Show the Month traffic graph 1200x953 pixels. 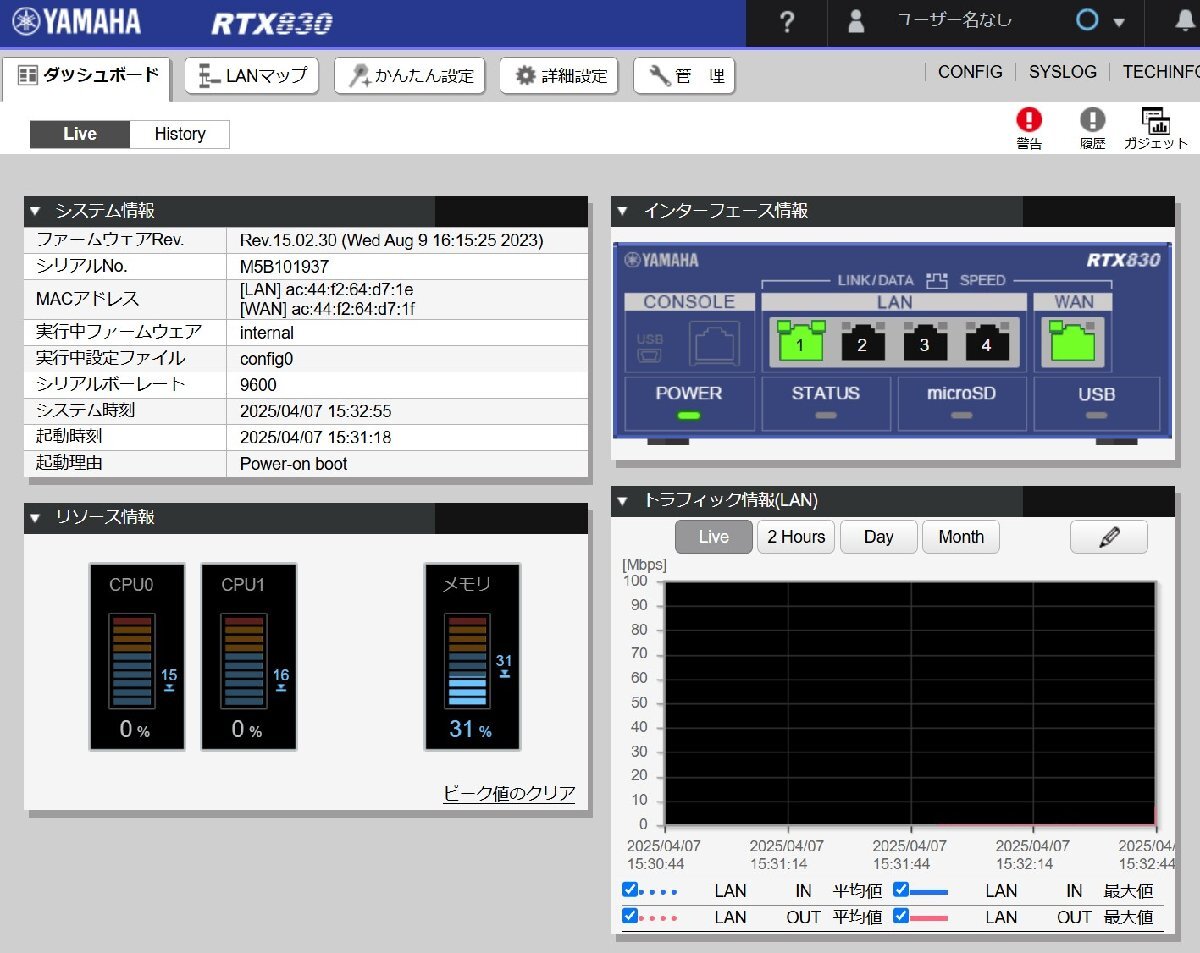pos(961,537)
